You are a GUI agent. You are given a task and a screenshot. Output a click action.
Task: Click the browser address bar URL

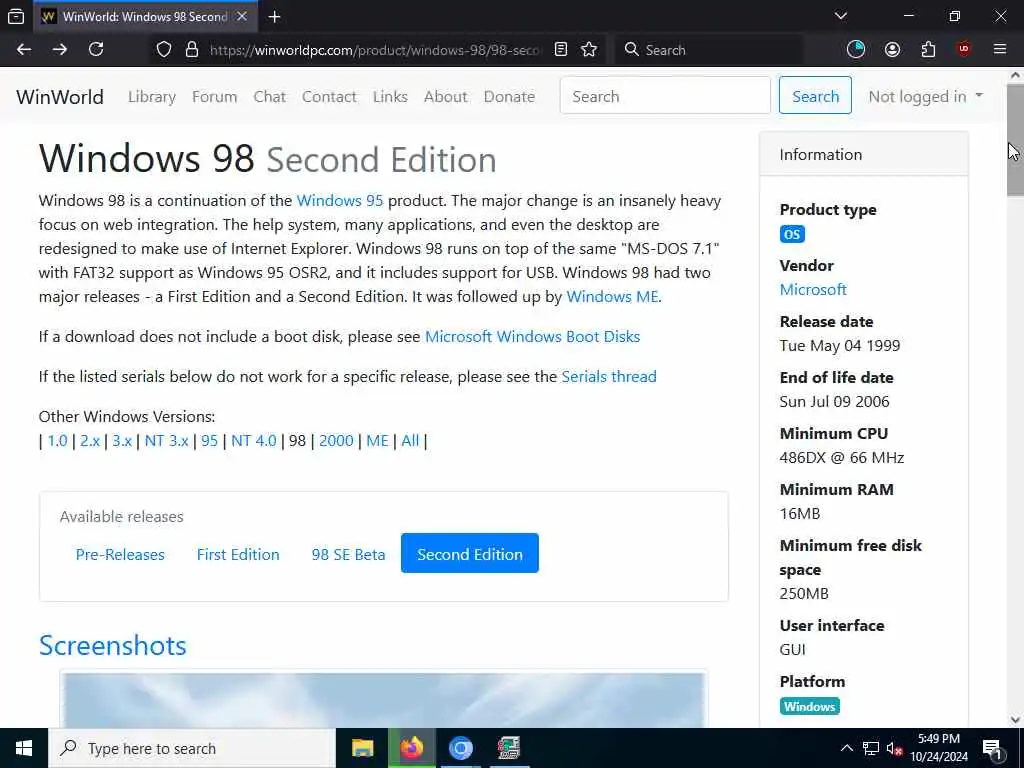[x=375, y=50]
